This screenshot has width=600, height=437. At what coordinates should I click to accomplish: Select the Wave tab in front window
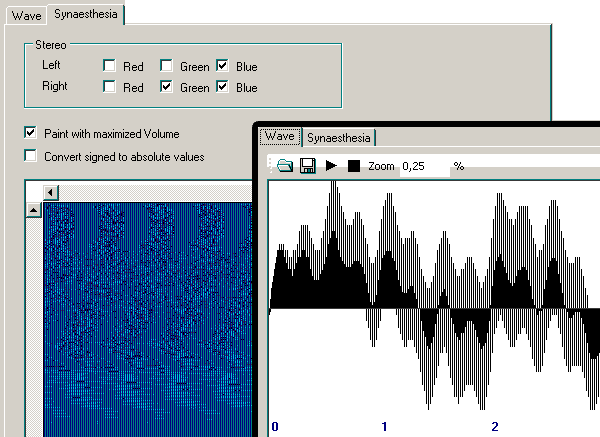point(280,137)
